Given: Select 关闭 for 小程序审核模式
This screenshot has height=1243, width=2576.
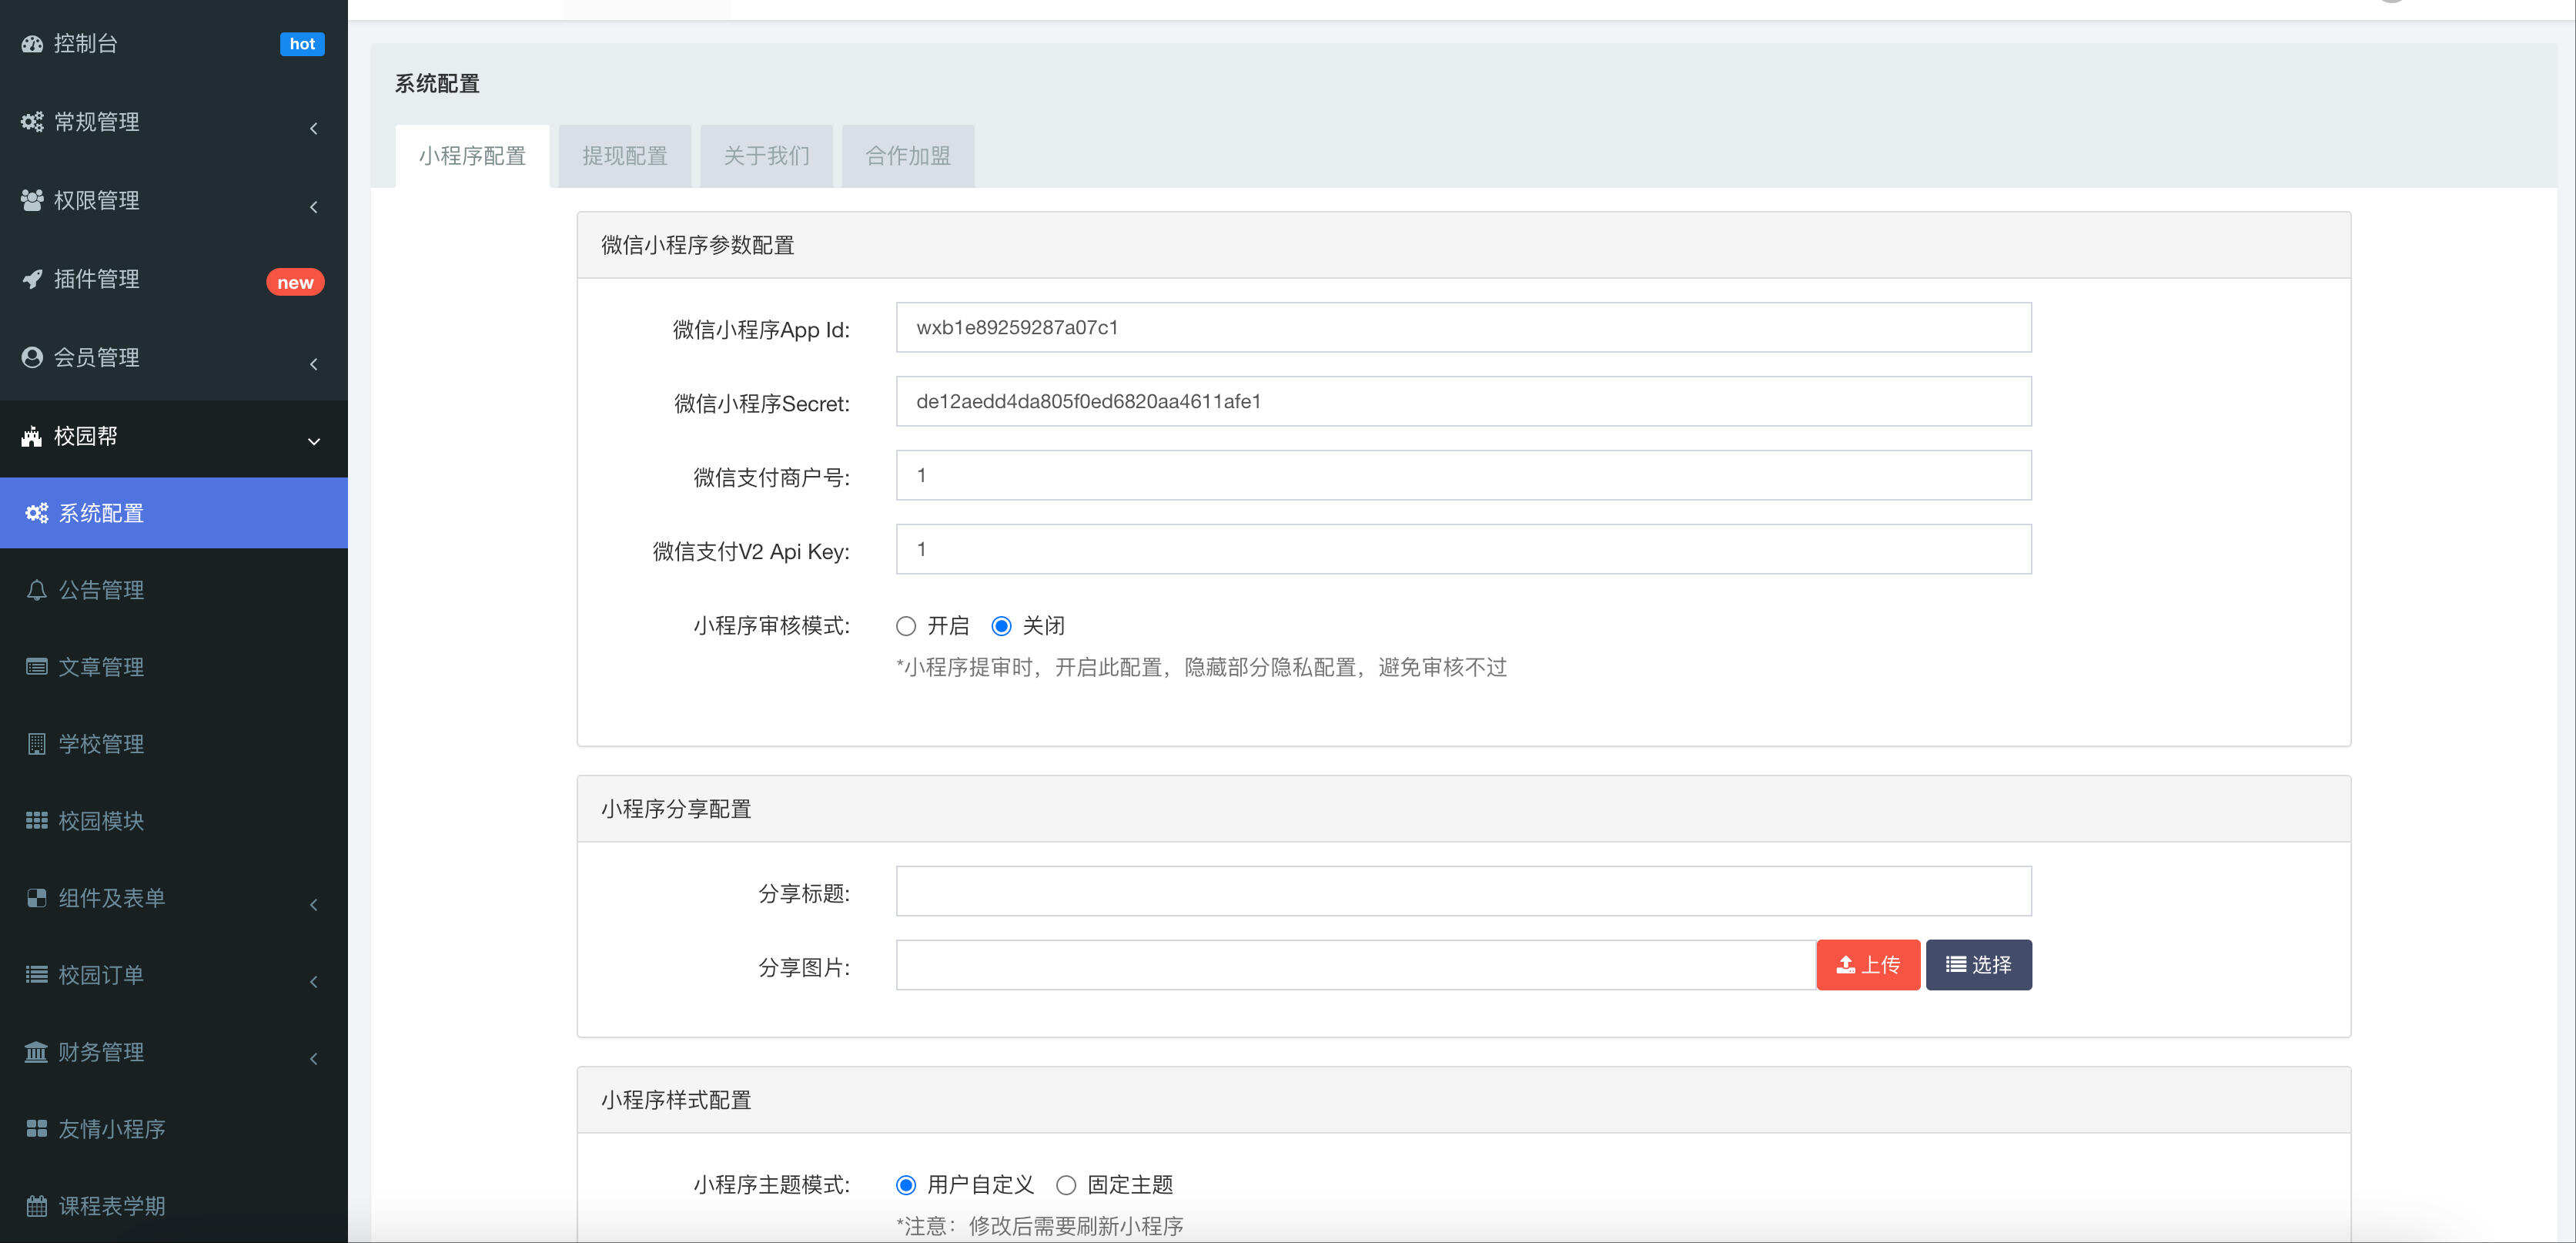Looking at the screenshot, I should pos(1001,626).
